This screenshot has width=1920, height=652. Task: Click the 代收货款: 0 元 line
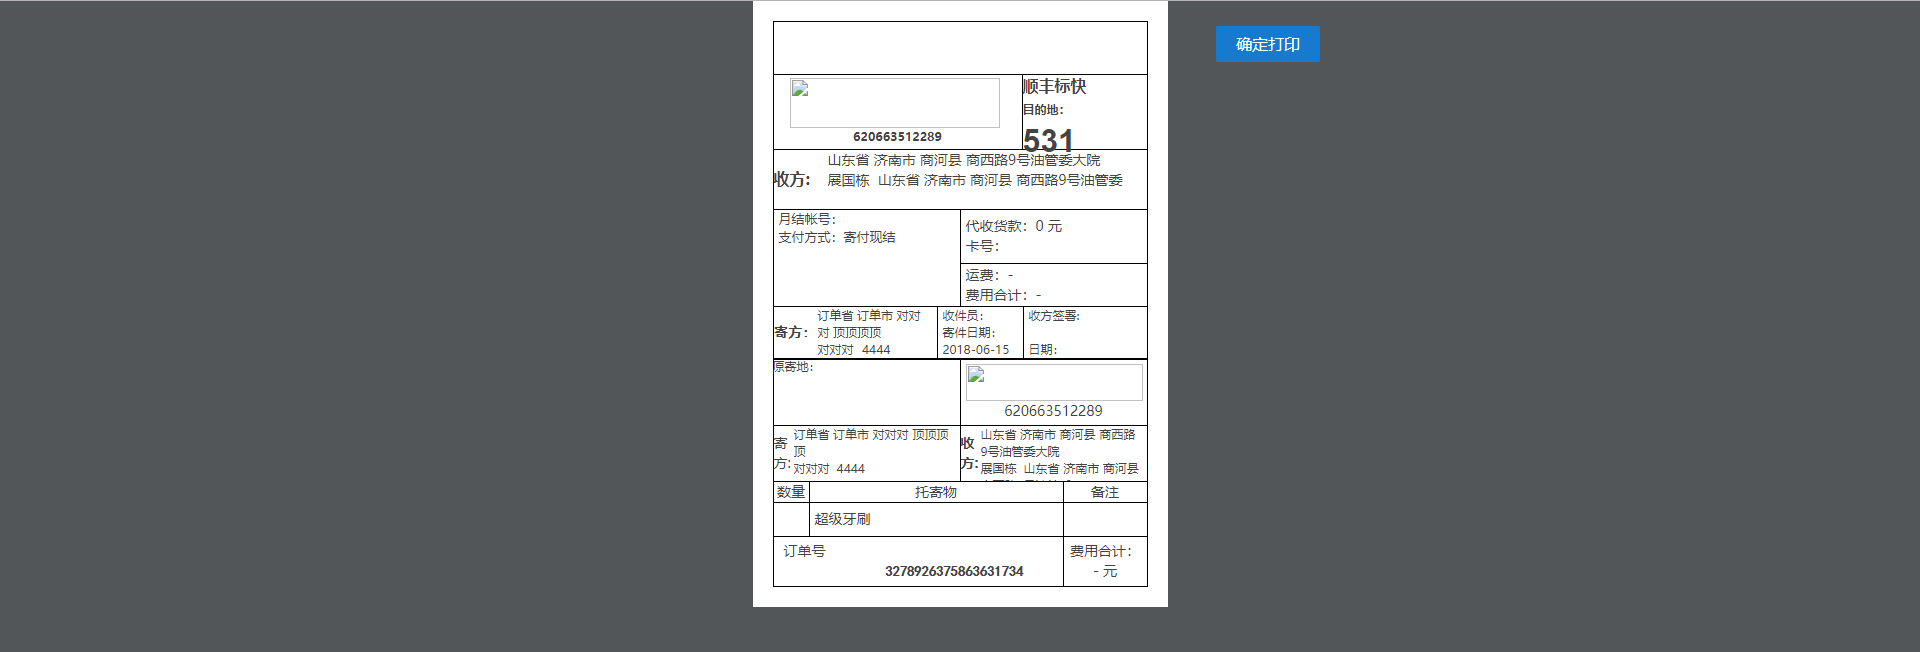pyautogui.click(x=1013, y=227)
